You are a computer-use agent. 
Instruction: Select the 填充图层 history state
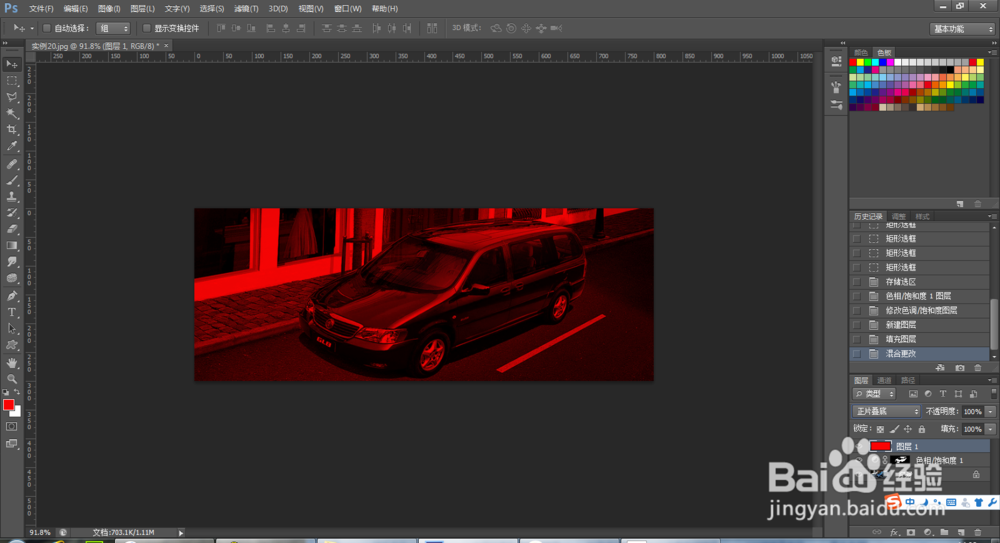[920, 339]
